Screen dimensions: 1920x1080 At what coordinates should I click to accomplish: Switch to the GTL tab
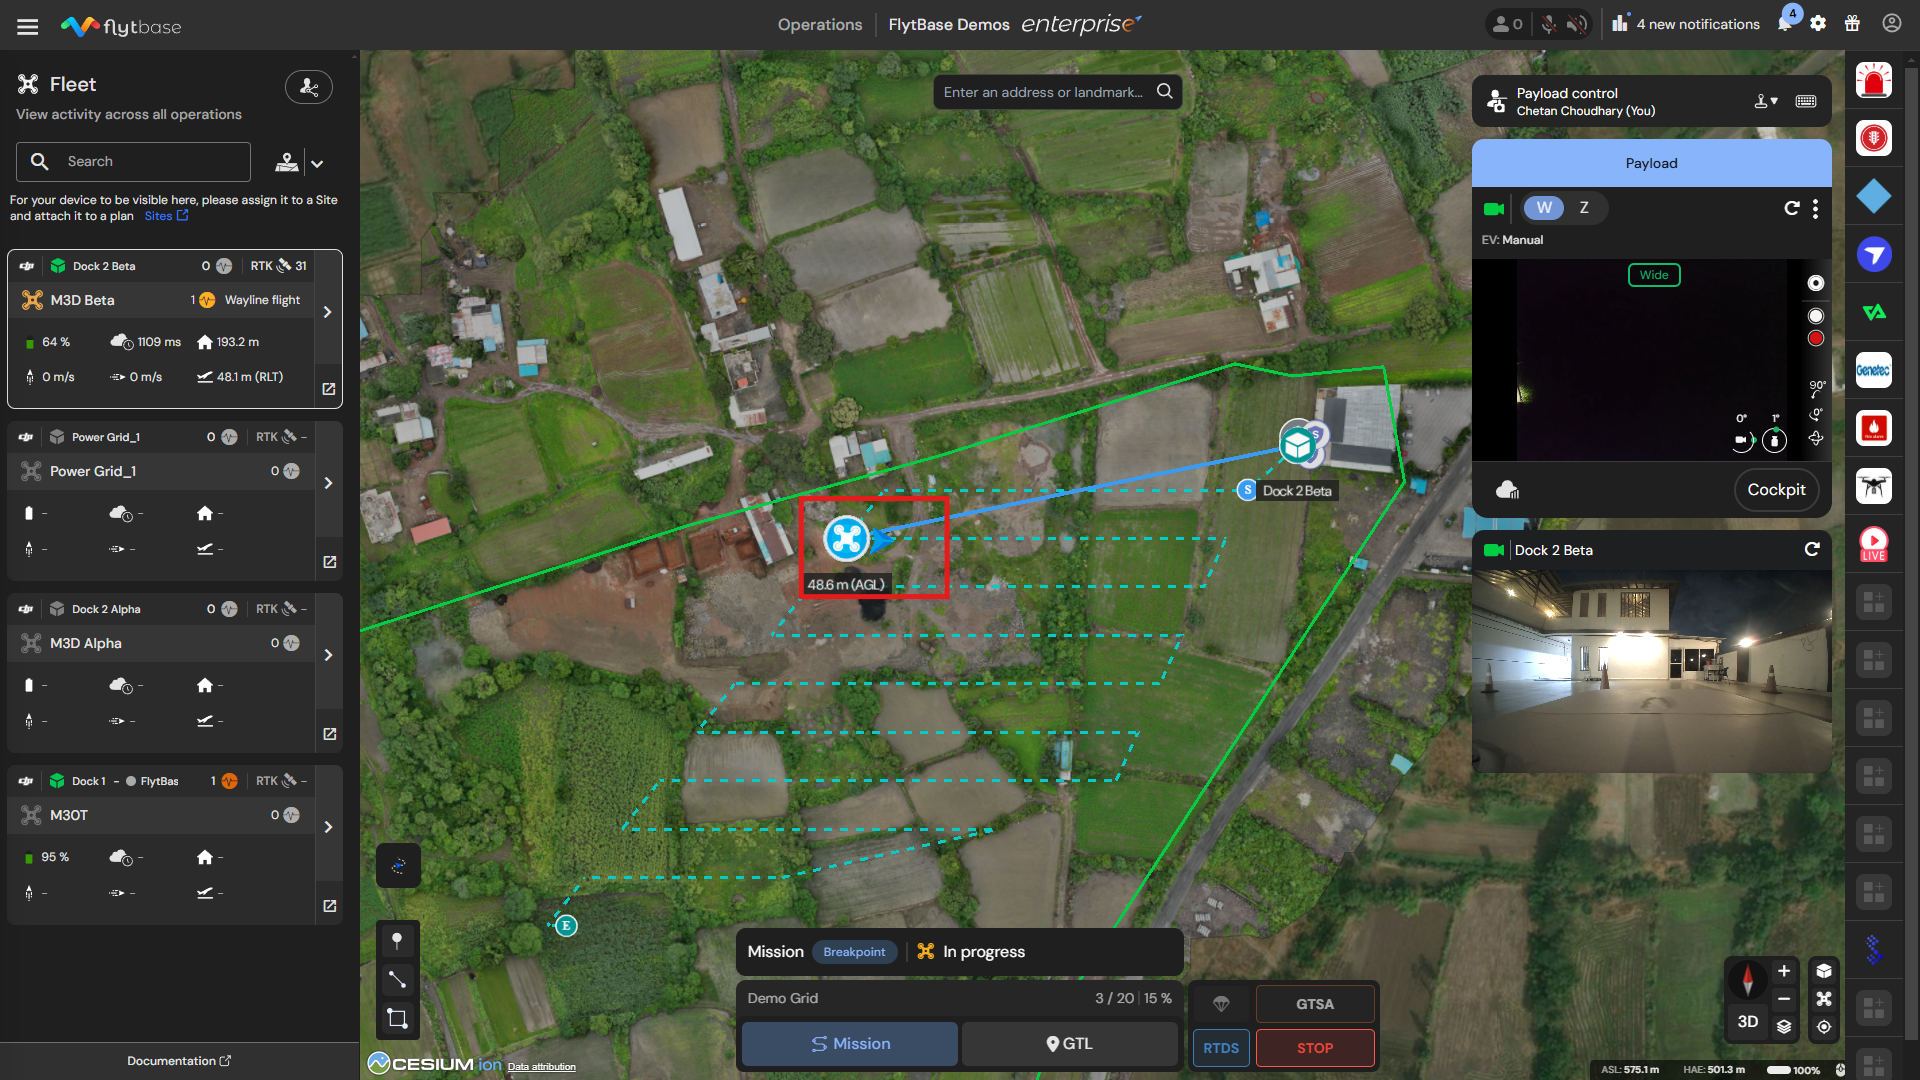[1069, 1044]
